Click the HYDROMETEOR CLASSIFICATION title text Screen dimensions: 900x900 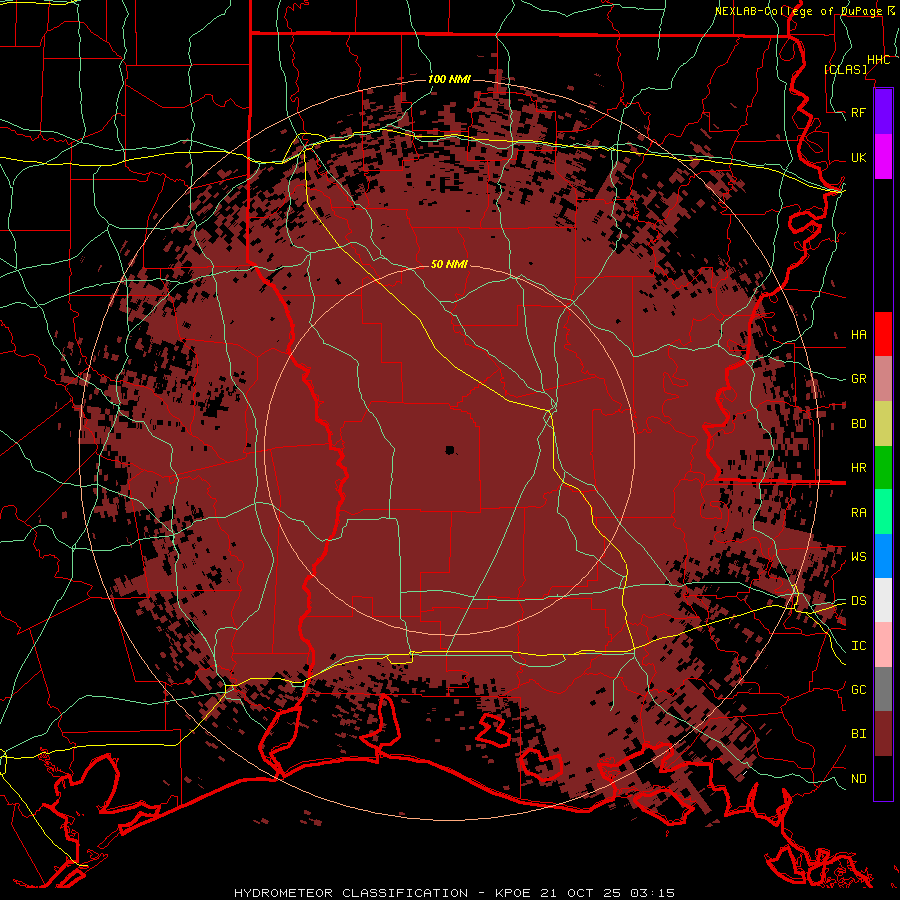point(351,893)
